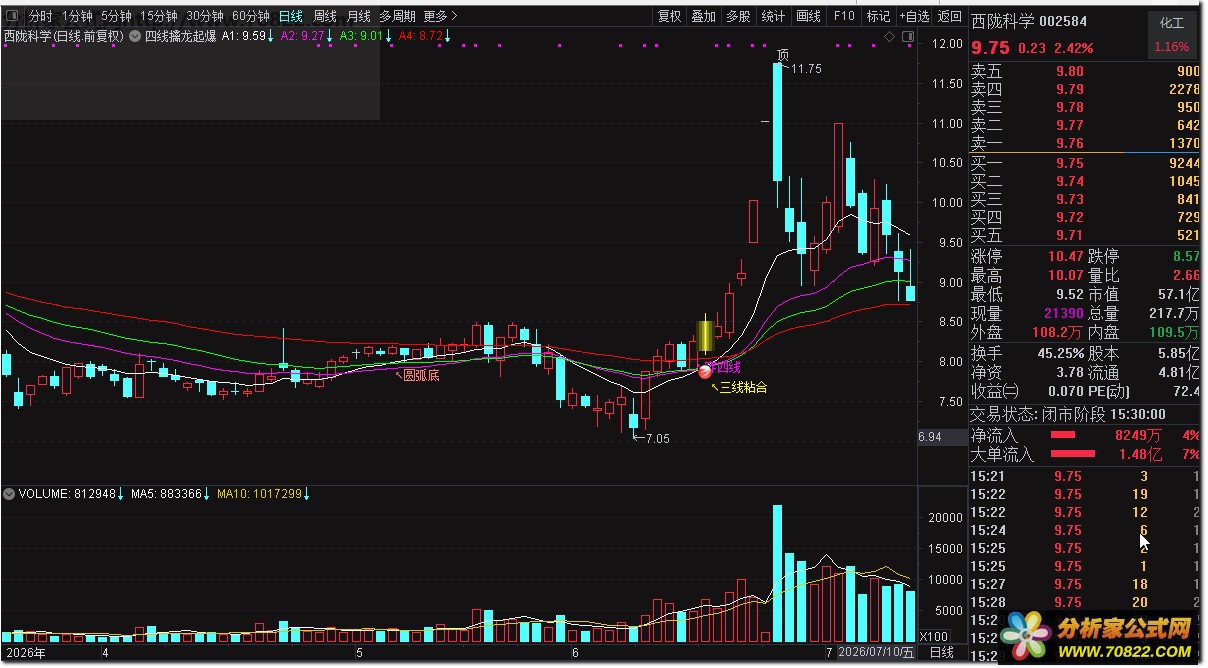The image size is (1208, 668).
Task: Expand the 更多 periods menu
Action: pyautogui.click(x=440, y=16)
